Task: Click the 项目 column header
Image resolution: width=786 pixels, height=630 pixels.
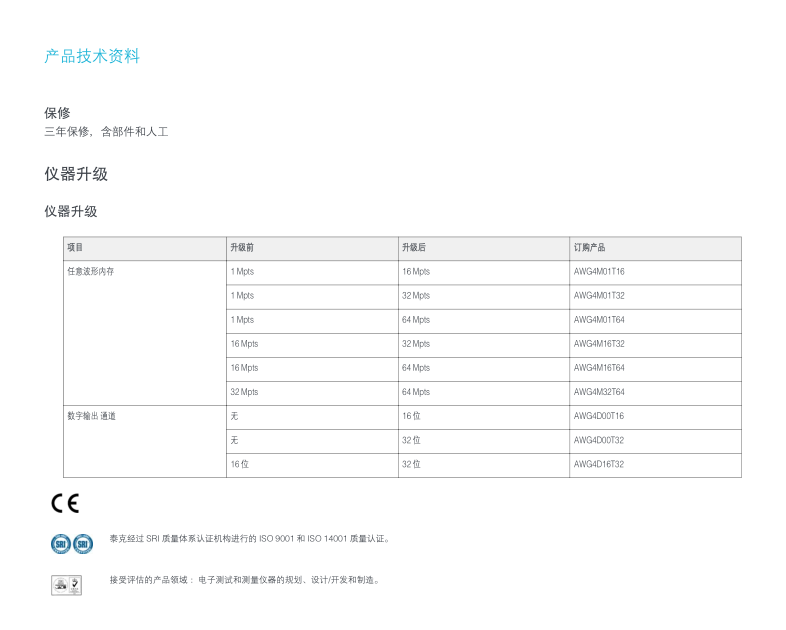Action: (76, 248)
